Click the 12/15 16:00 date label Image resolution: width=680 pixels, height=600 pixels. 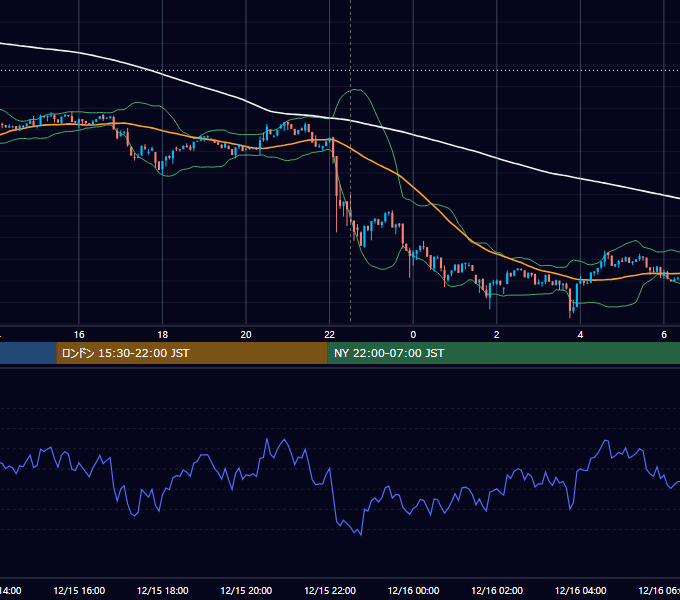79,590
